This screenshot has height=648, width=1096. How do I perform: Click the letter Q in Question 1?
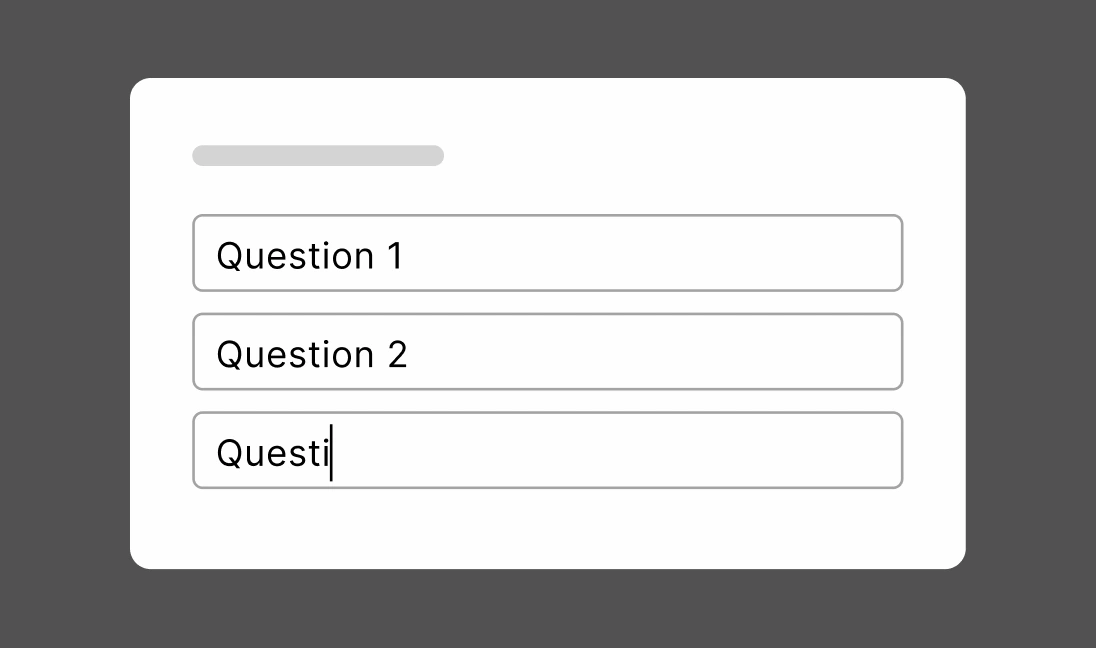click(229, 256)
